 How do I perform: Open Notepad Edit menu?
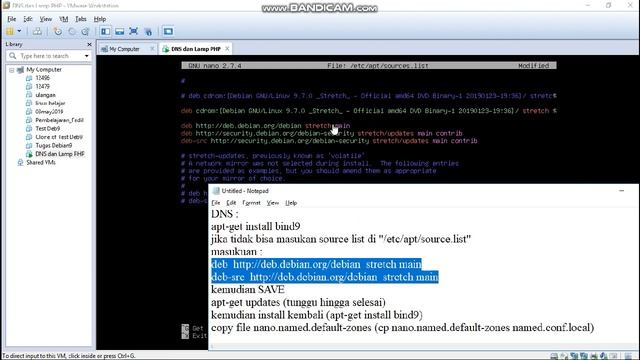[231, 203]
